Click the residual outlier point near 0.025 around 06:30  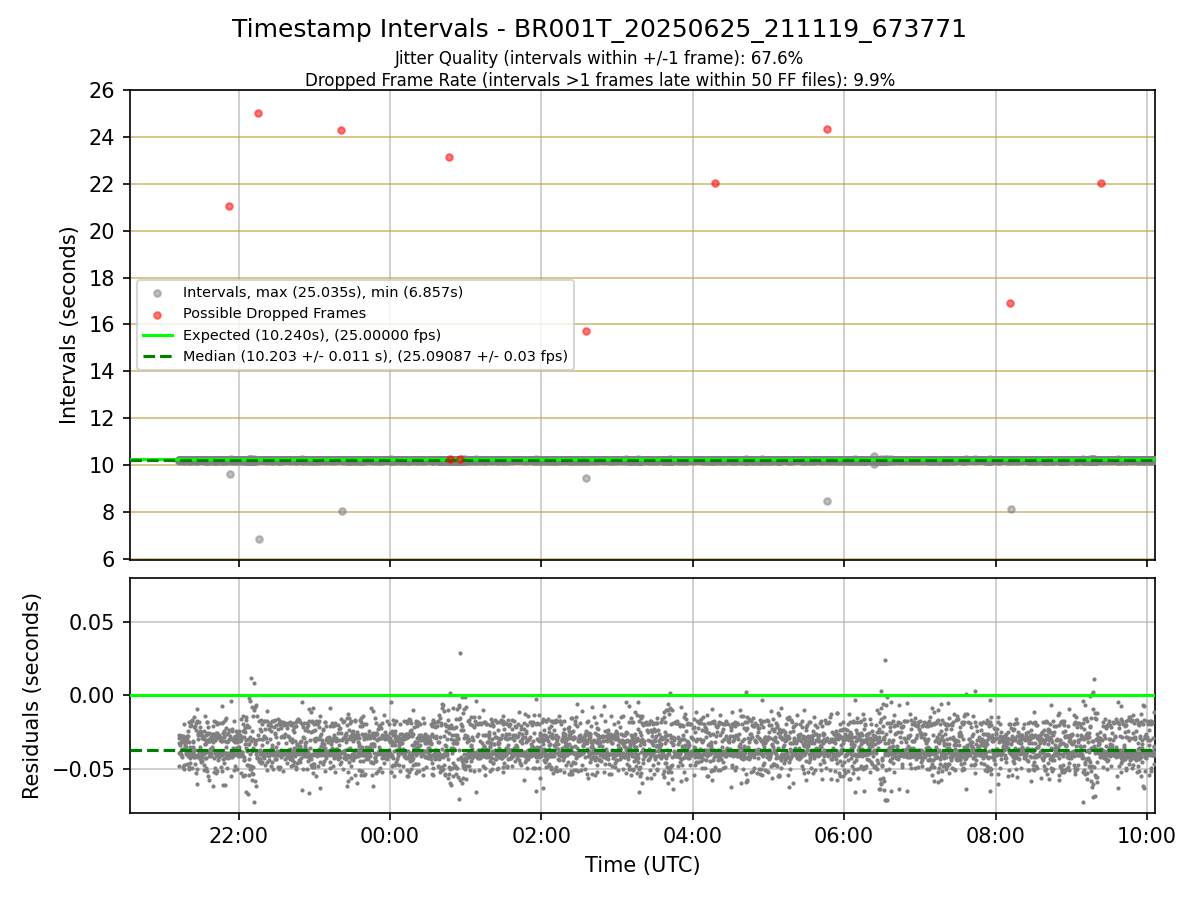pyautogui.click(x=884, y=660)
